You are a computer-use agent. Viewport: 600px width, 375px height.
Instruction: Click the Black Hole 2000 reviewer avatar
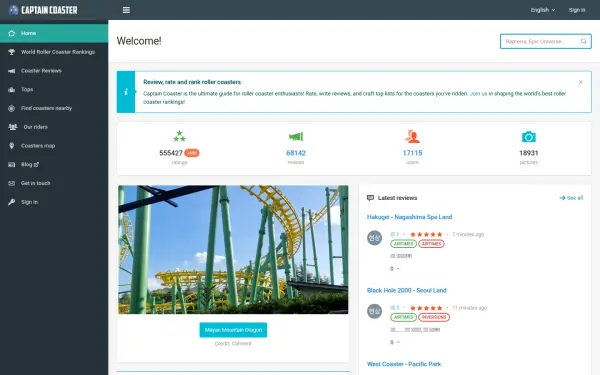tap(374, 311)
